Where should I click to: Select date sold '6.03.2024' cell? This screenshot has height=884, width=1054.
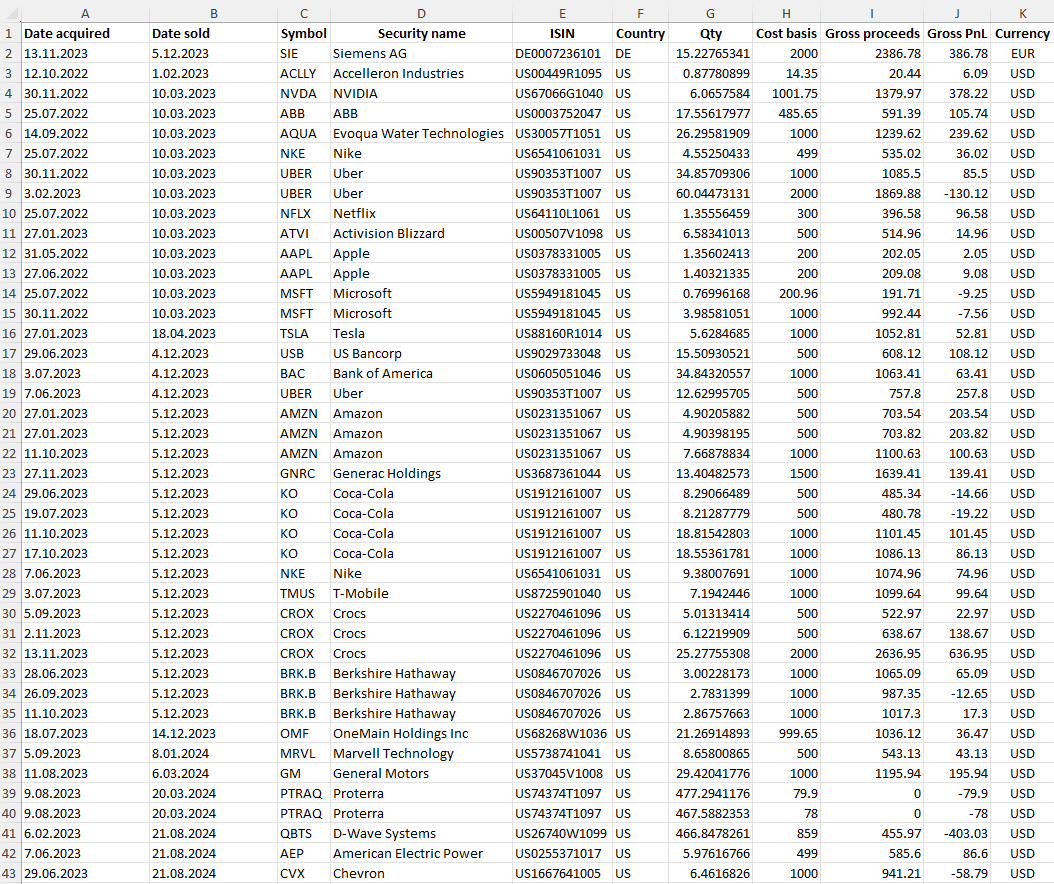(x=213, y=774)
